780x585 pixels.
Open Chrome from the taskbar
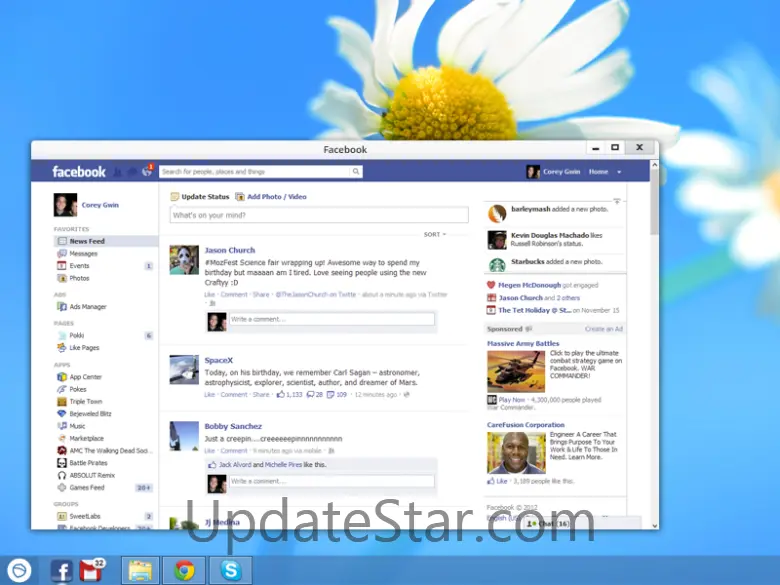click(184, 570)
